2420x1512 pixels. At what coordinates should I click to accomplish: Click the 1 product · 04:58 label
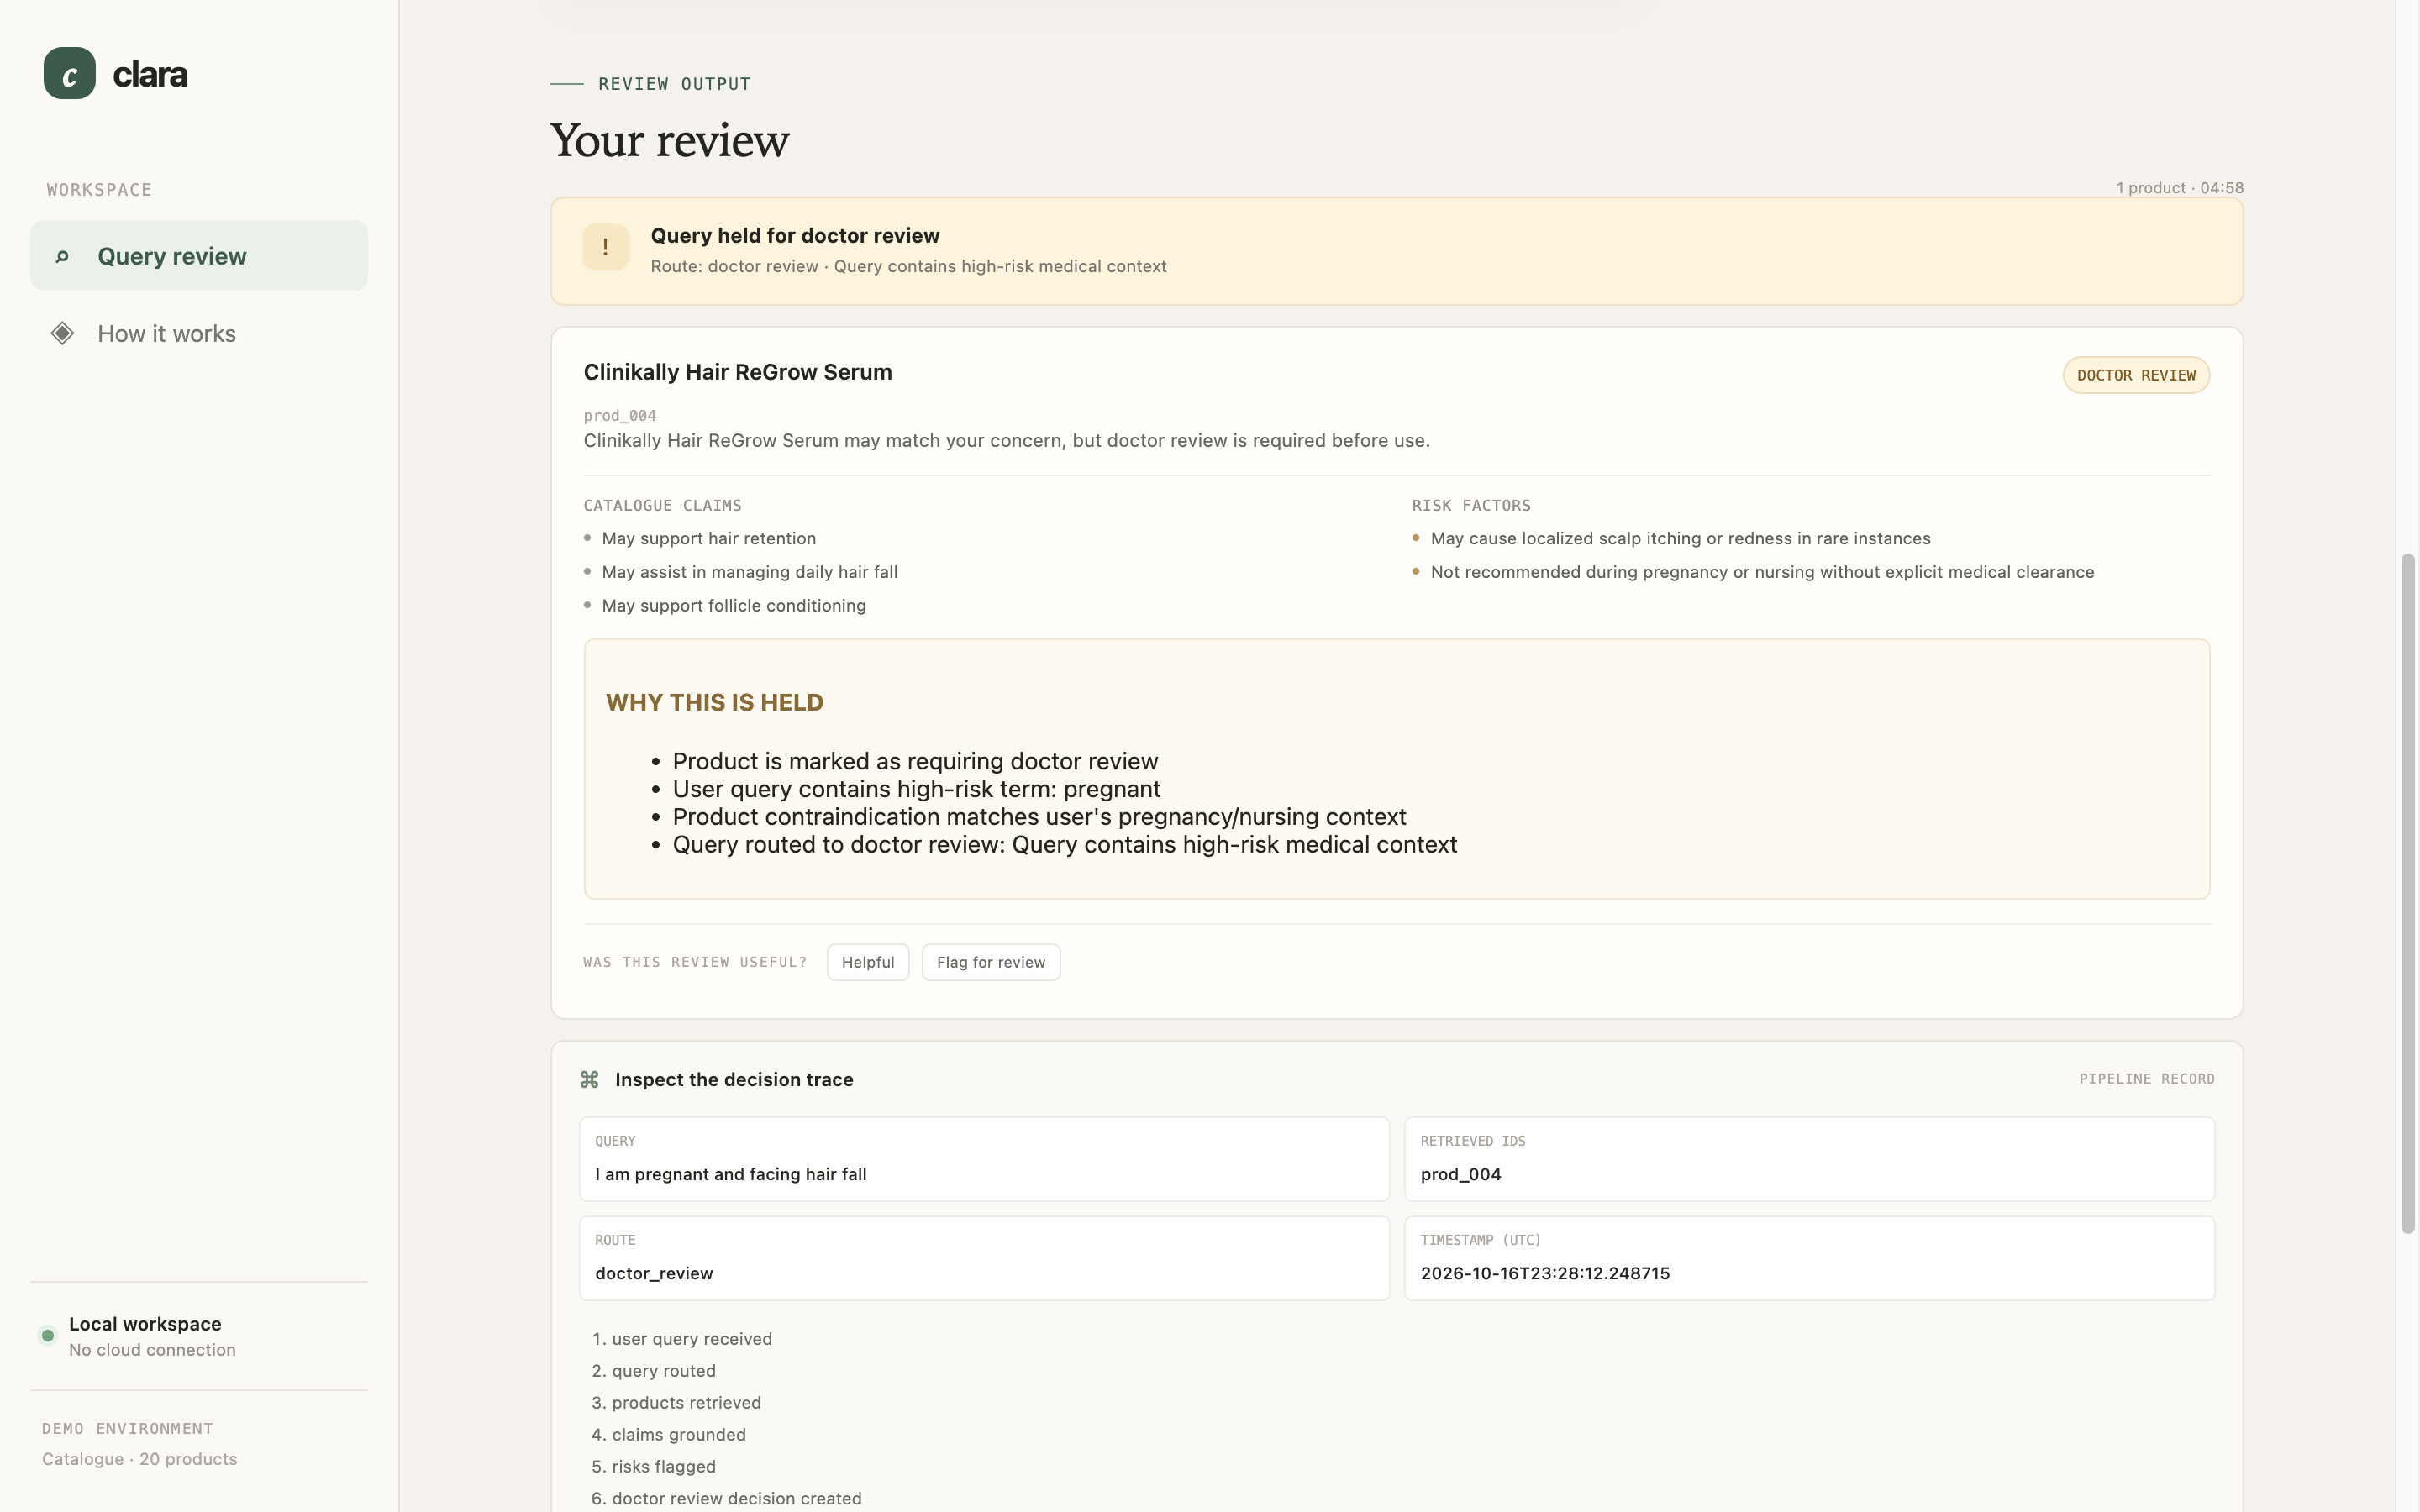coord(2180,188)
